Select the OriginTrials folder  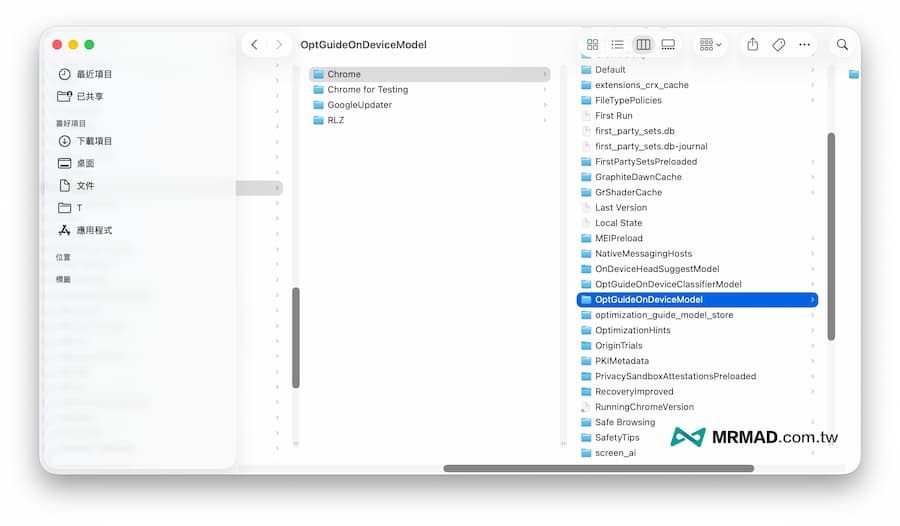coord(697,345)
